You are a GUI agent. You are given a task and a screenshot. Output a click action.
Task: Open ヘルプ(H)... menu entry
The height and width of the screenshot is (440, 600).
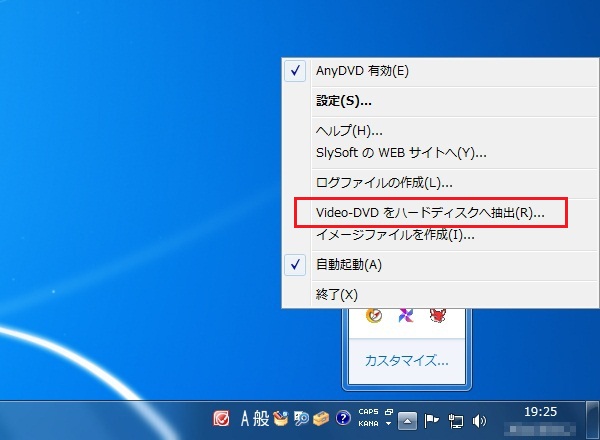point(440,131)
